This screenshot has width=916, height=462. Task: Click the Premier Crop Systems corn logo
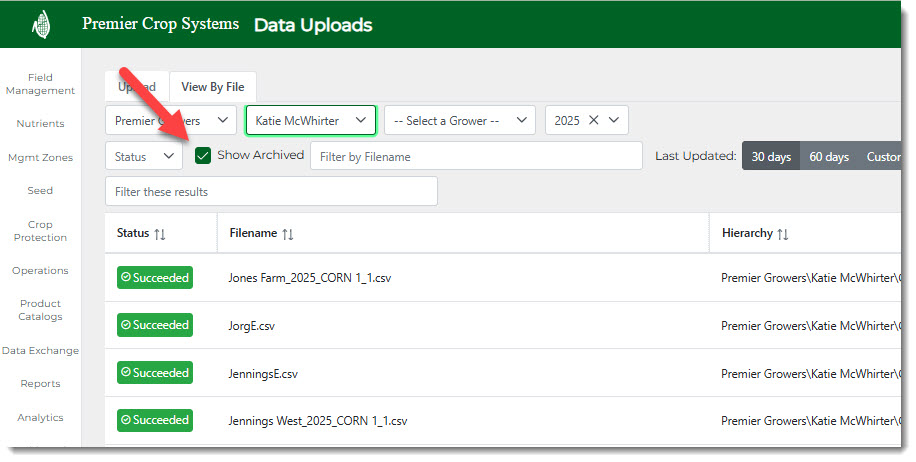(41, 25)
